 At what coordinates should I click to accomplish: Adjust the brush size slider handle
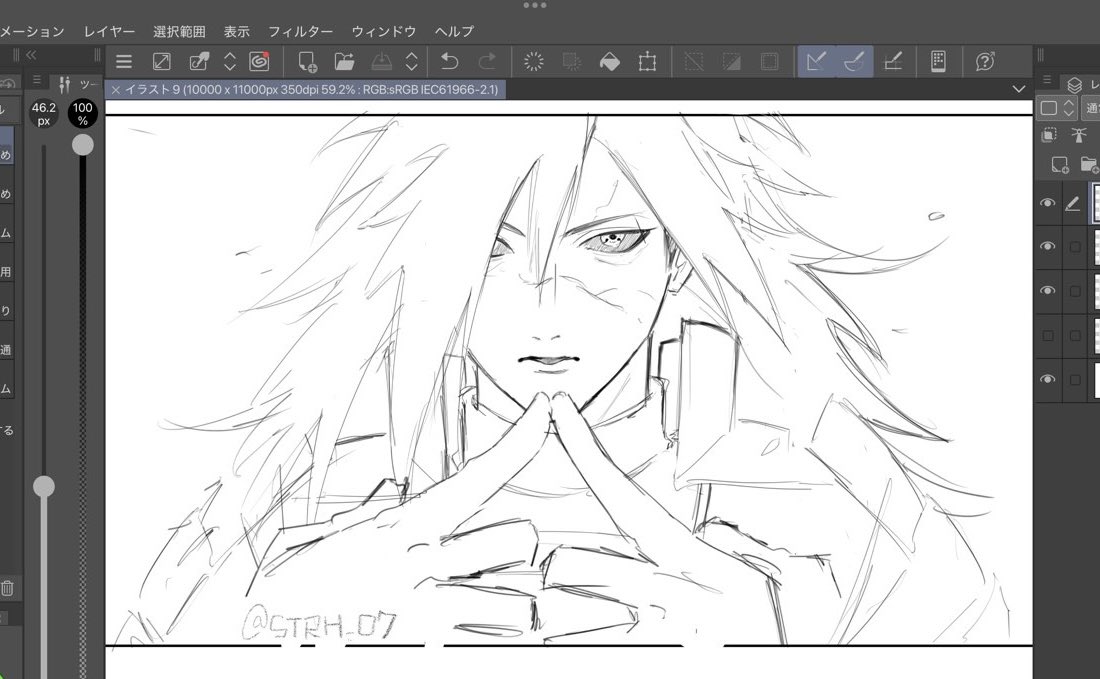pyautogui.click(x=43, y=486)
